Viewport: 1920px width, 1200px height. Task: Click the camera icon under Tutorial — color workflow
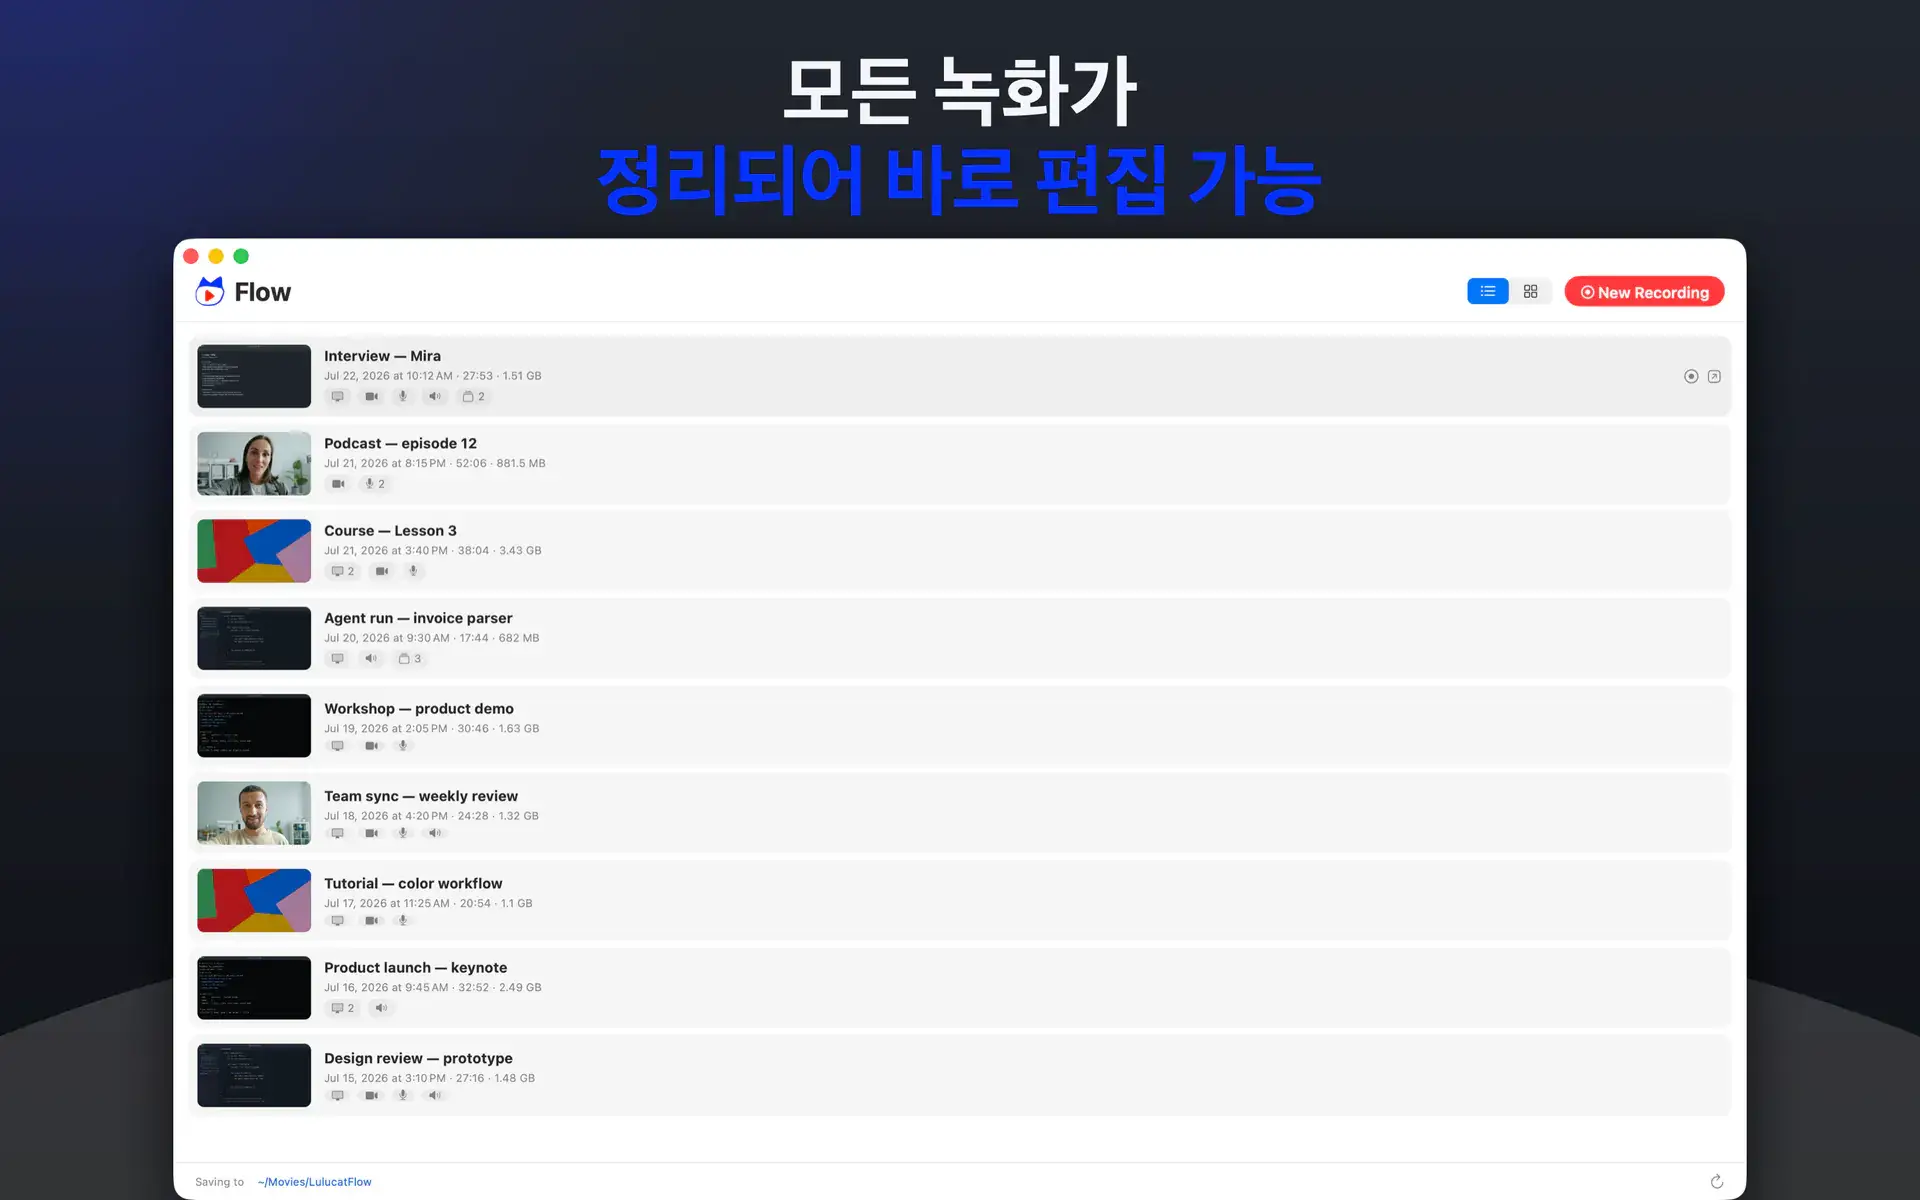(371, 921)
